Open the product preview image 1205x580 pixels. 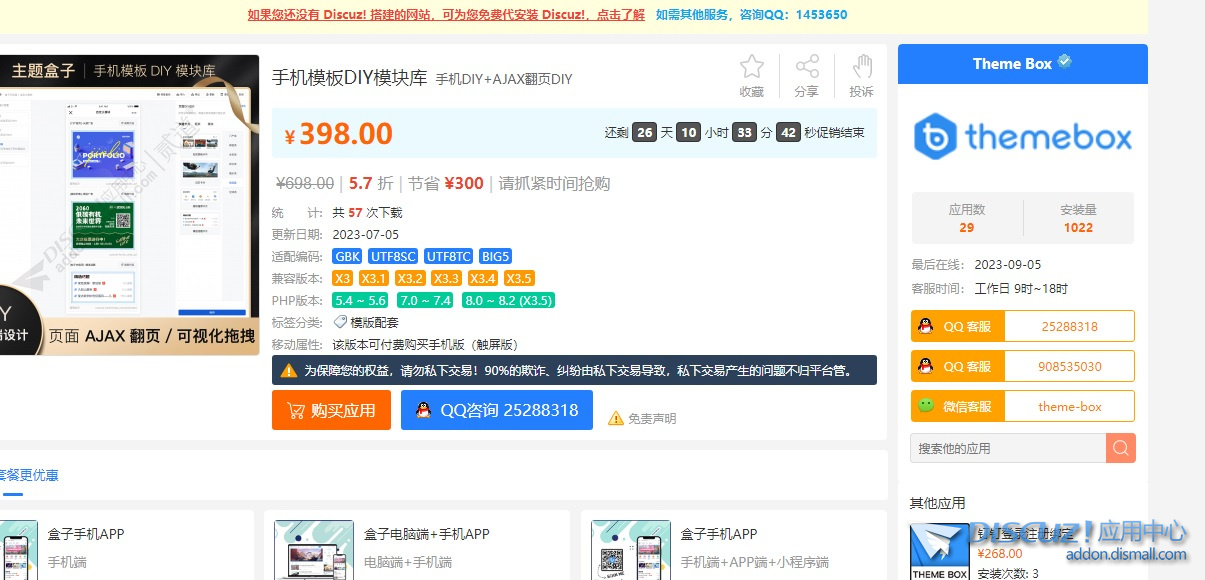(x=129, y=205)
